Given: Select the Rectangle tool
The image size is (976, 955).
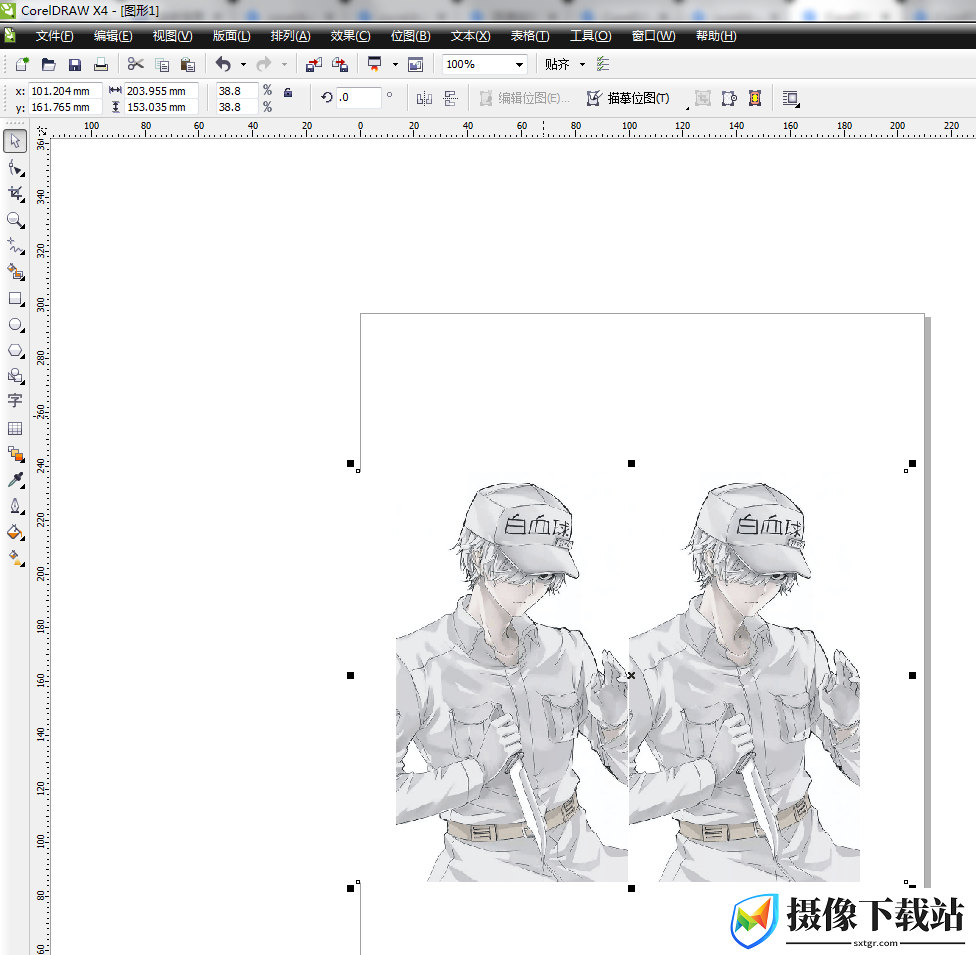Looking at the screenshot, I should (x=15, y=299).
